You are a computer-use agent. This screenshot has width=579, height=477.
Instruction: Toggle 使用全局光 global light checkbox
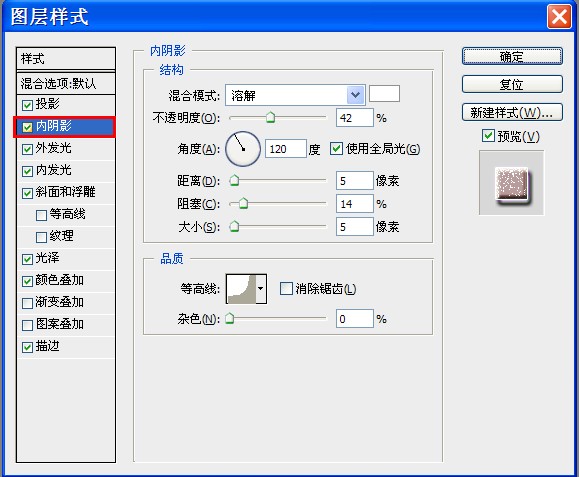(x=336, y=149)
